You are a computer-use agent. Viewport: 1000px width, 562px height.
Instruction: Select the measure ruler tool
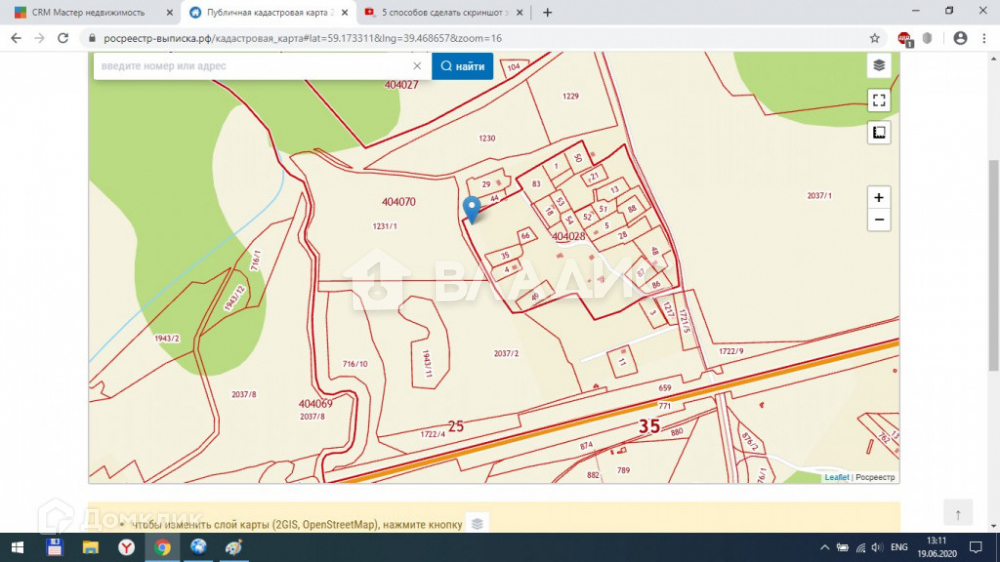pyautogui.click(x=878, y=132)
